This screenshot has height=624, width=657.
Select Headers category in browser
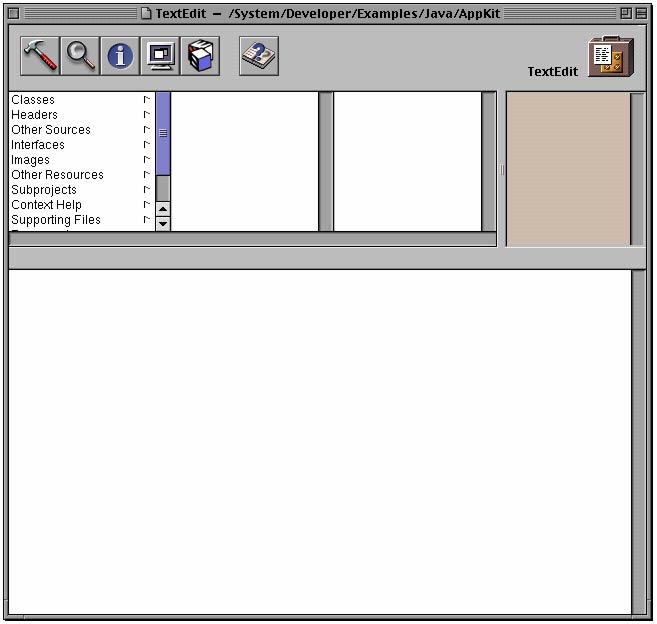click(x=34, y=115)
